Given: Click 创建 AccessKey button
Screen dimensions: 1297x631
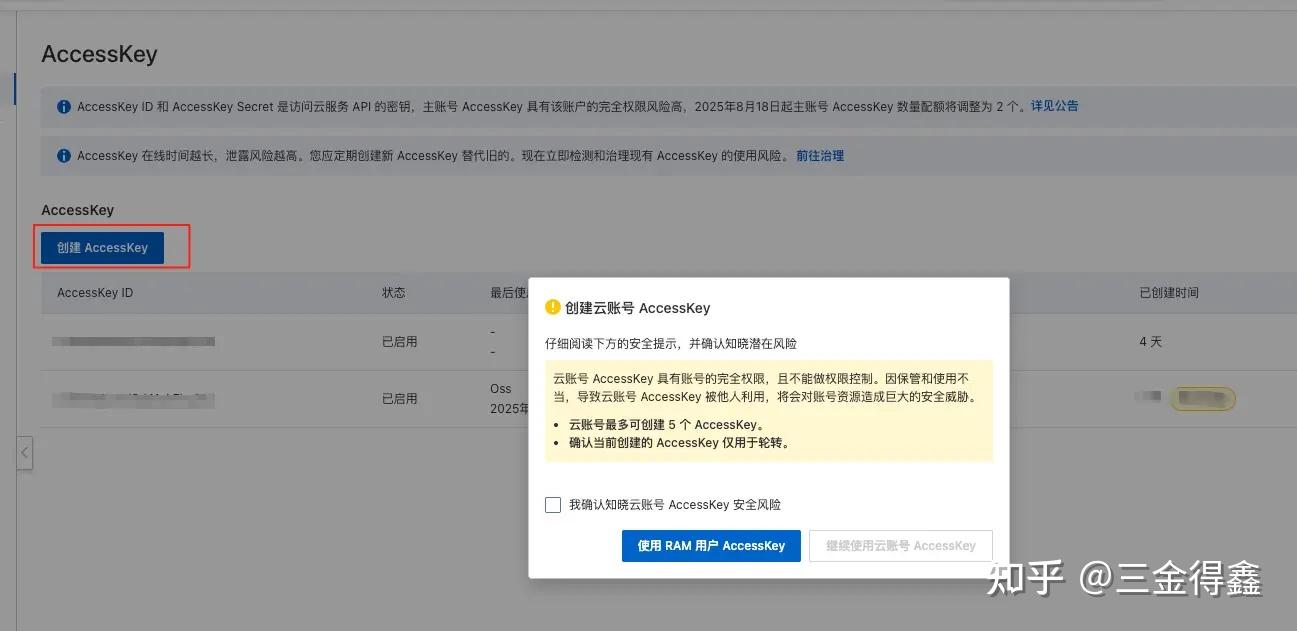Looking at the screenshot, I should tap(103, 246).
